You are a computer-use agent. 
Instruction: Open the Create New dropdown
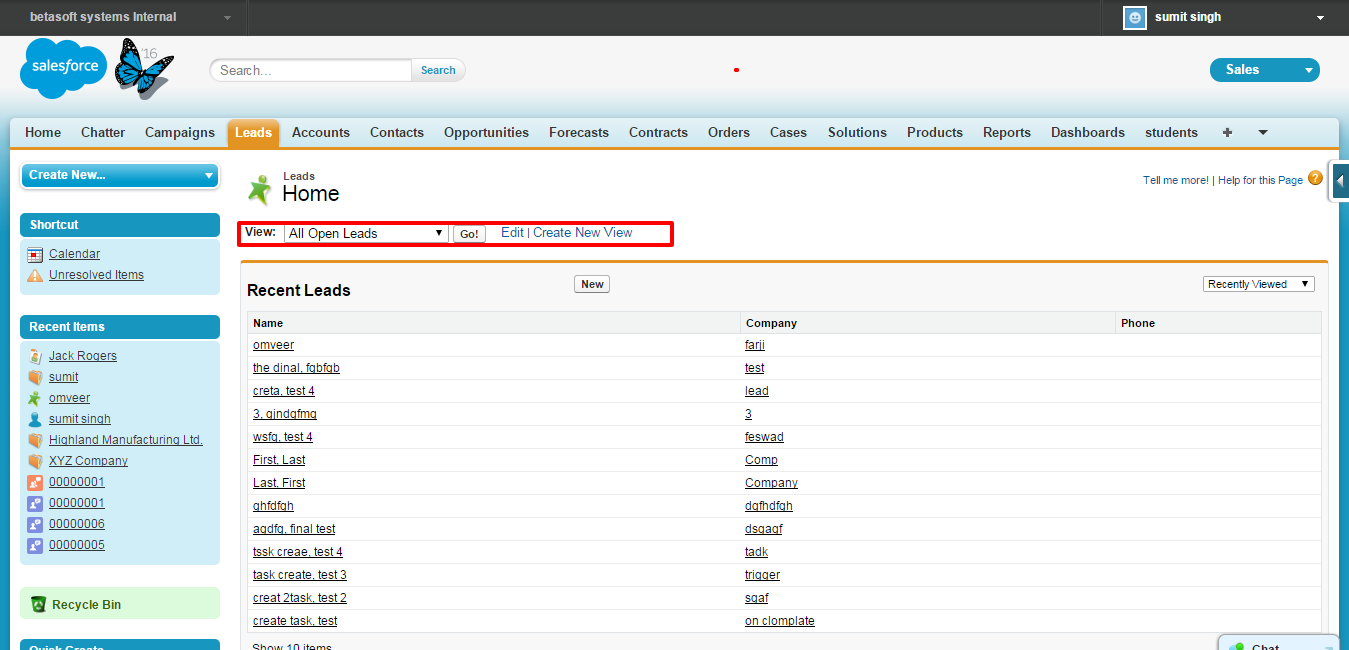119,175
